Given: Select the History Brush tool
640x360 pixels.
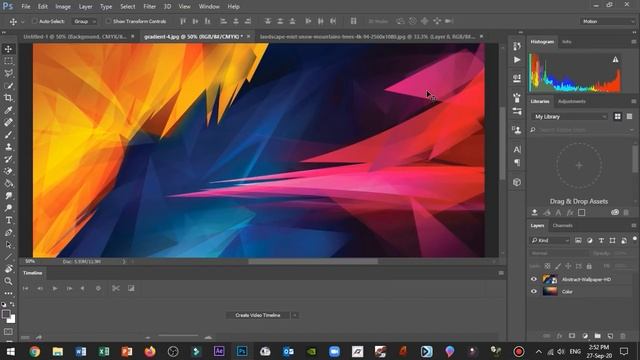Looking at the screenshot, I should tap(8, 159).
